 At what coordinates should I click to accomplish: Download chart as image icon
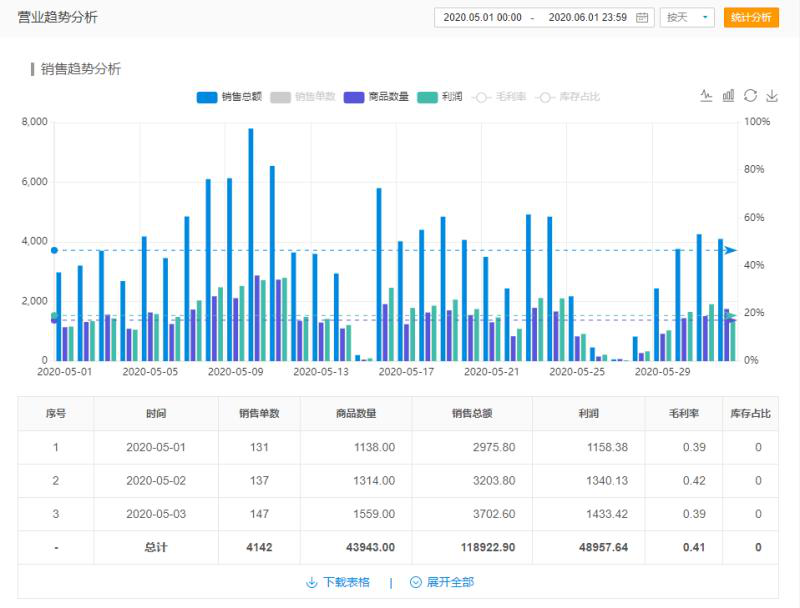click(x=772, y=95)
